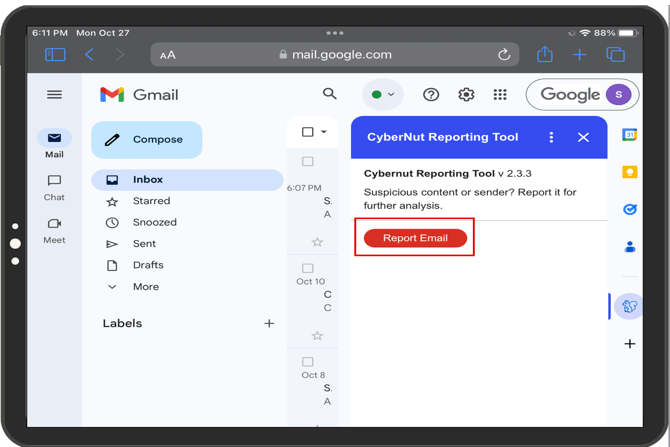This screenshot has height=447, width=670.
Task: Select the 6:07 PM email checkbox
Action: [308, 162]
